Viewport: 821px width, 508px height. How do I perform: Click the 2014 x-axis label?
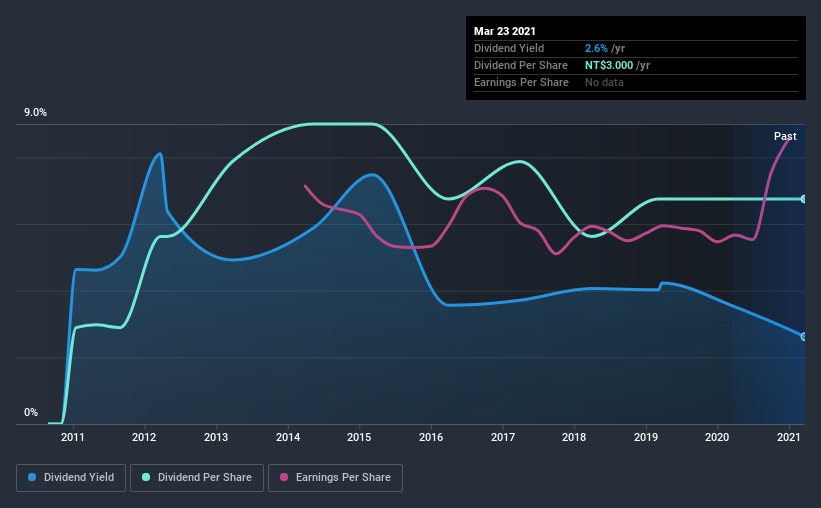point(288,437)
